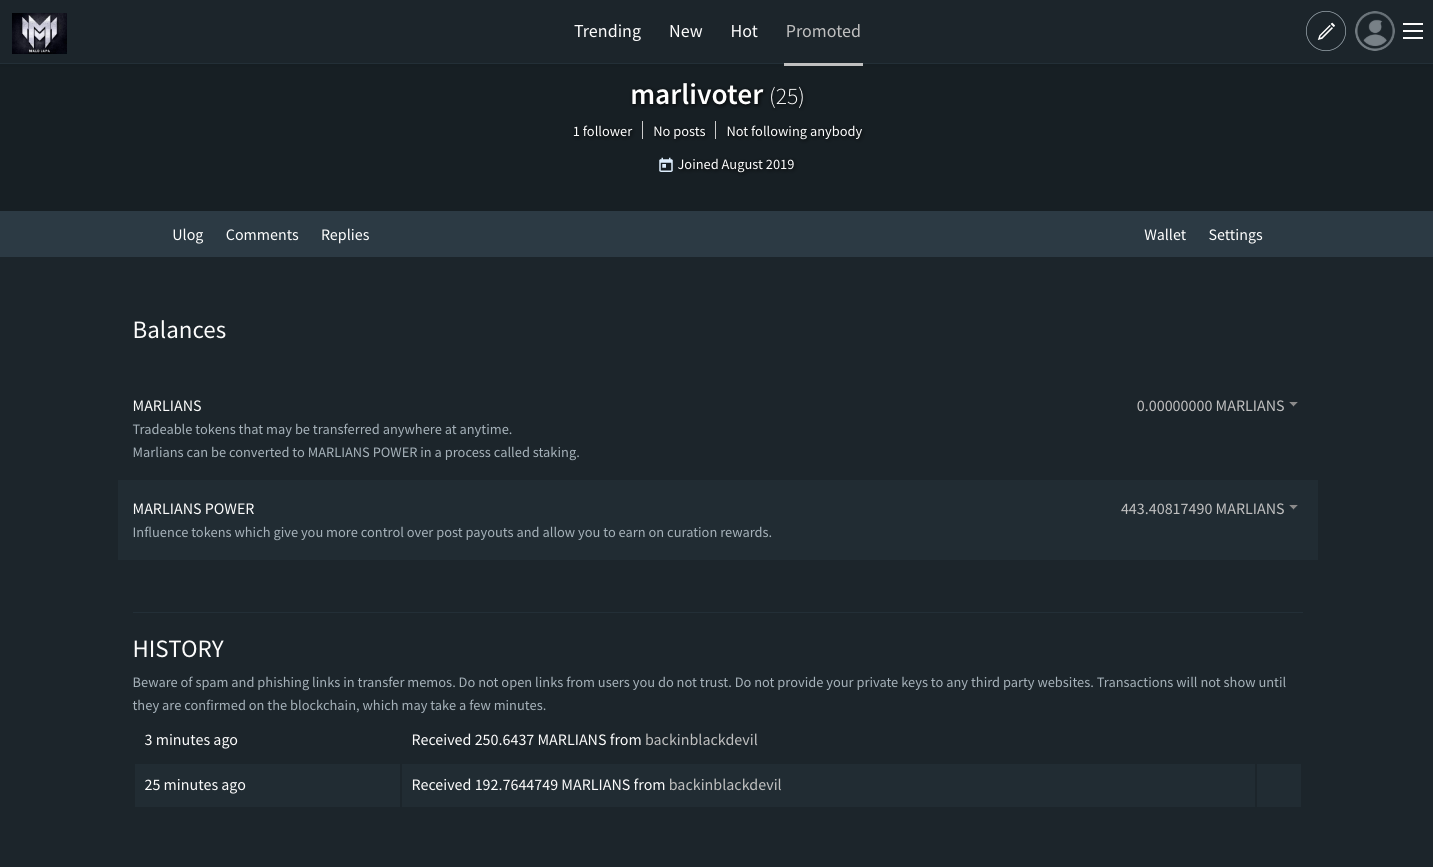Open the Settings tab
Image resolution: width=1433 pixels, height=867 pixels.
pyautogui.click(x=1235, y=234)
